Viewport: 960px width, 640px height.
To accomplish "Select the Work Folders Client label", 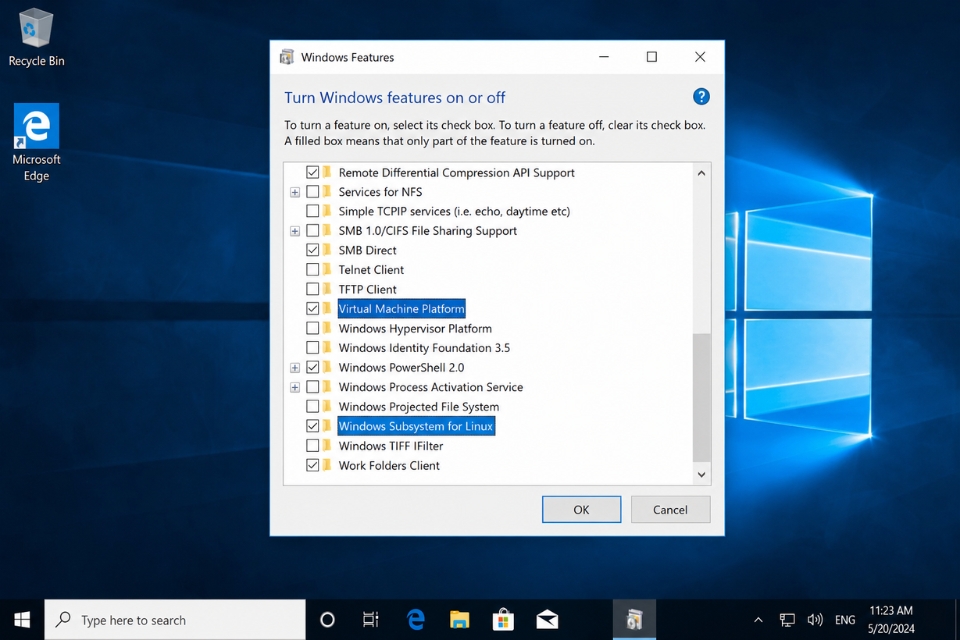I will coord(389,465).
